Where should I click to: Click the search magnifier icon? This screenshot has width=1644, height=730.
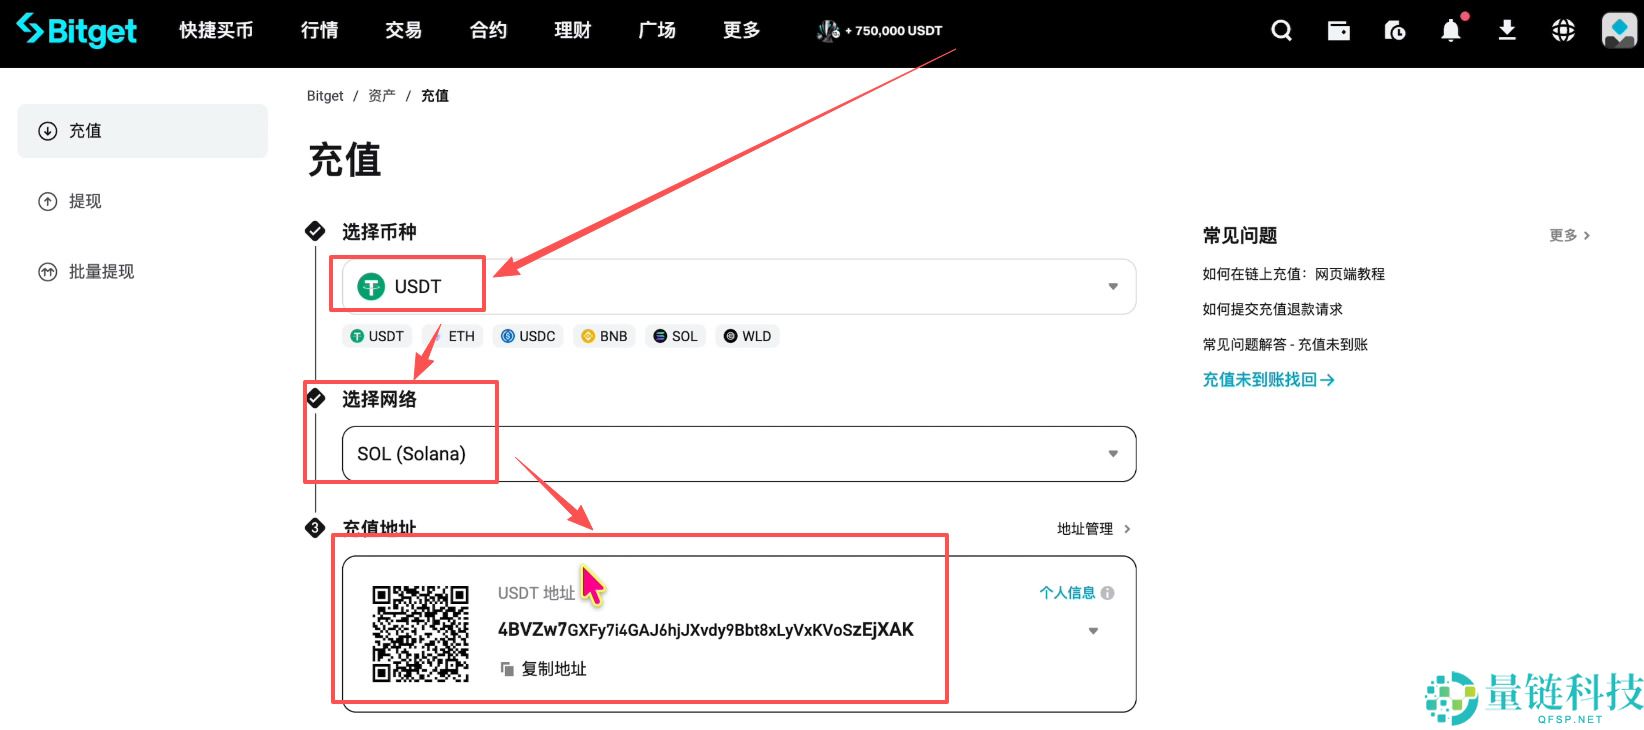coord(1281,31)
